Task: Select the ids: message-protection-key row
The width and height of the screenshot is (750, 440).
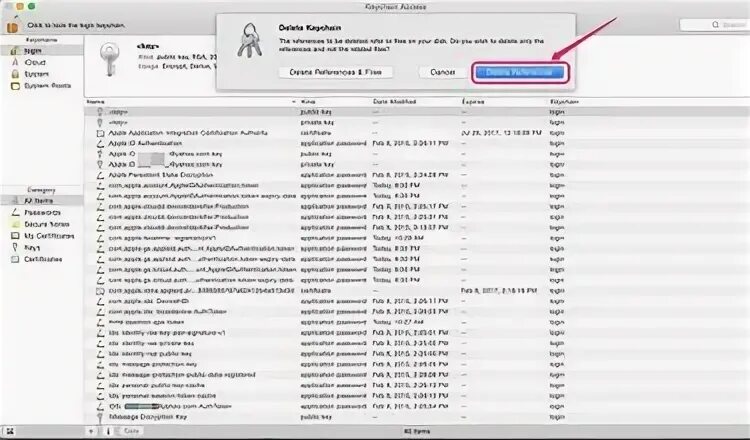Action: point(417,364)
